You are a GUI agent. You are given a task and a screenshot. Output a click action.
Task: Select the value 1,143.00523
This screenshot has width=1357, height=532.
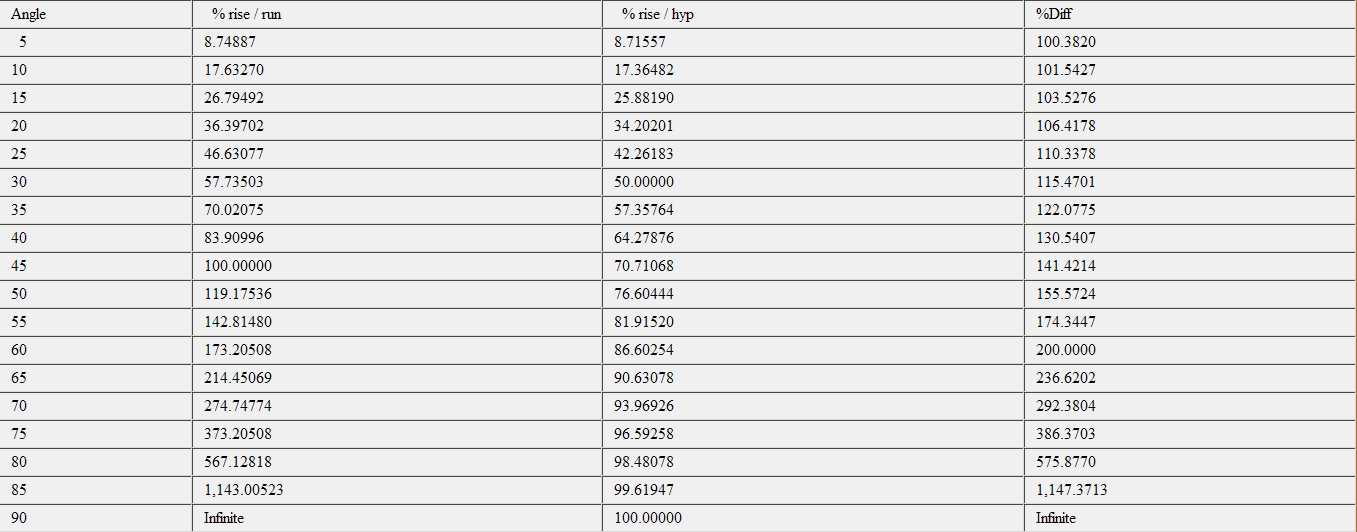click(397, 490)
